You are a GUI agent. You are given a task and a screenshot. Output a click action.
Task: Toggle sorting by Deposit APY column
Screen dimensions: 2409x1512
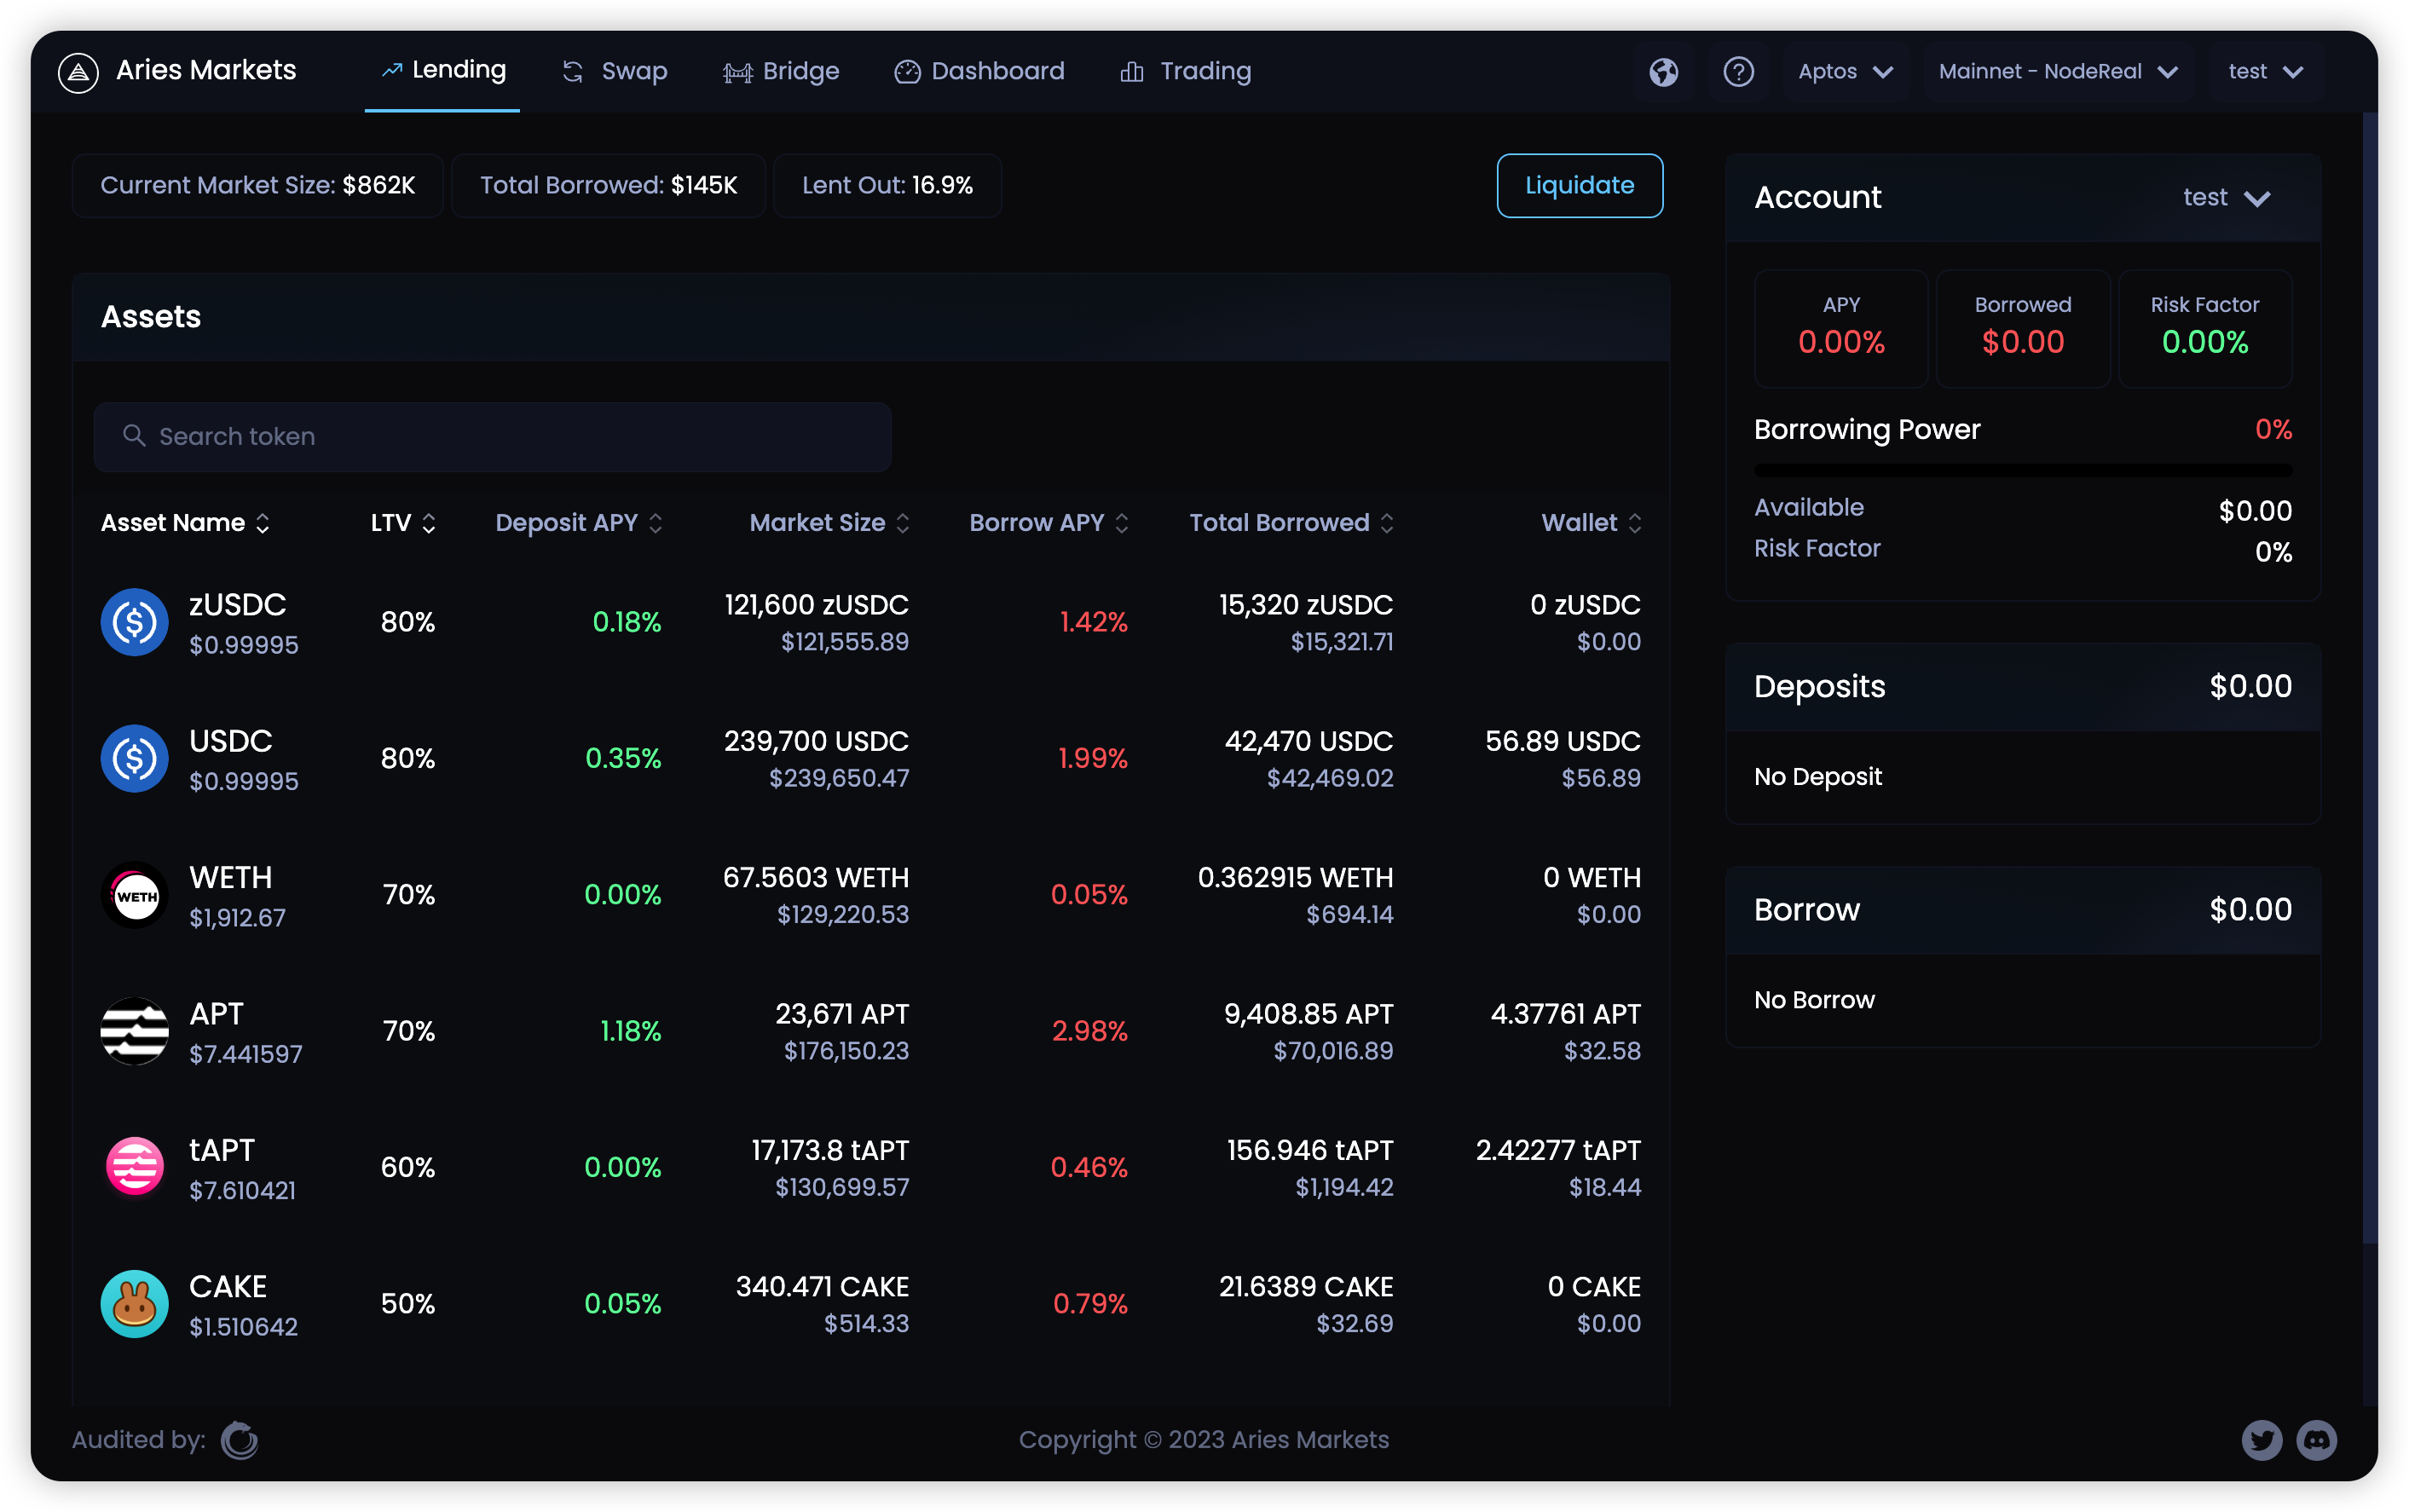[578, 523]
